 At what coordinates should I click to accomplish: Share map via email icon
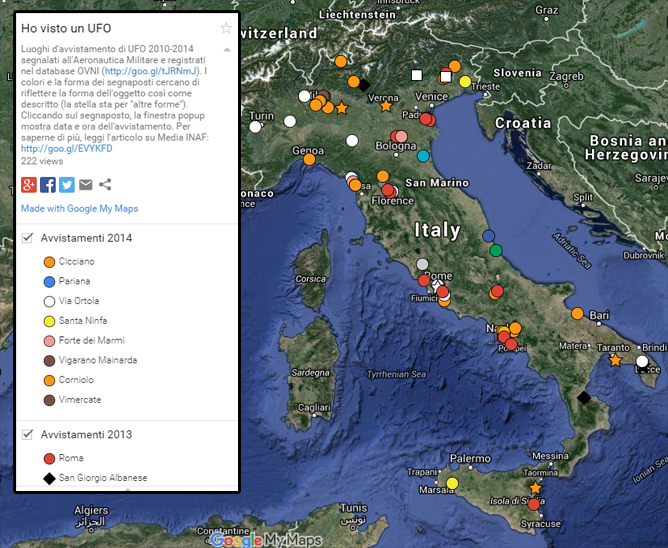tap(86, 184)
